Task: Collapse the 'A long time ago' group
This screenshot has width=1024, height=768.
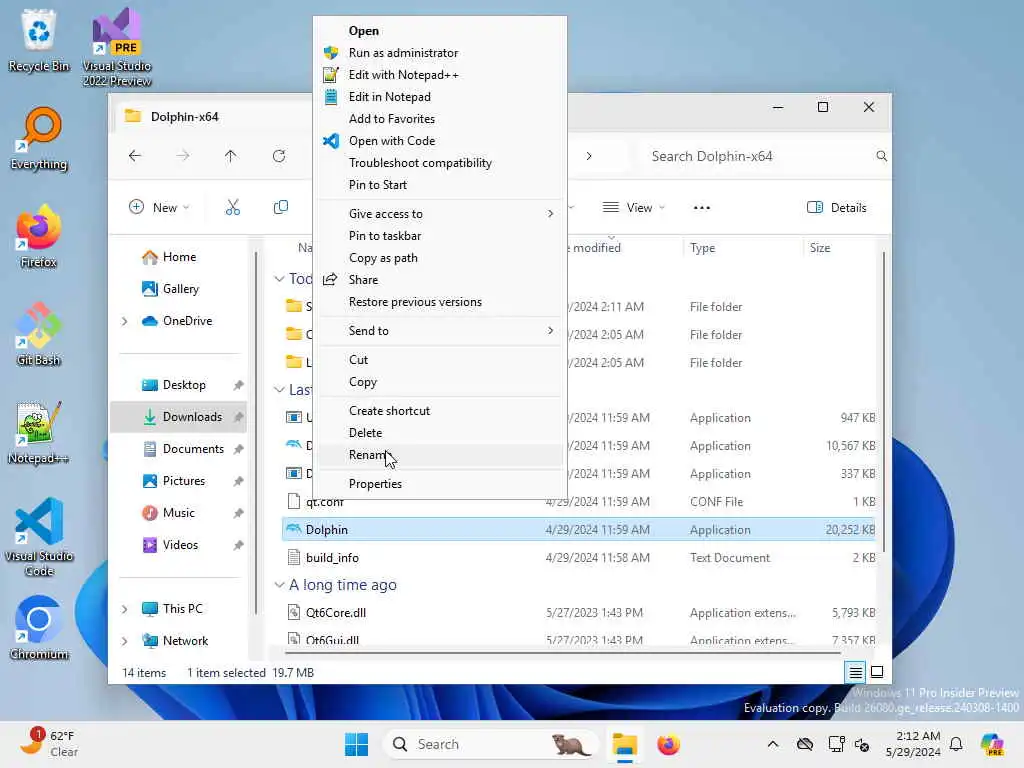Action: tap(280, 585)
